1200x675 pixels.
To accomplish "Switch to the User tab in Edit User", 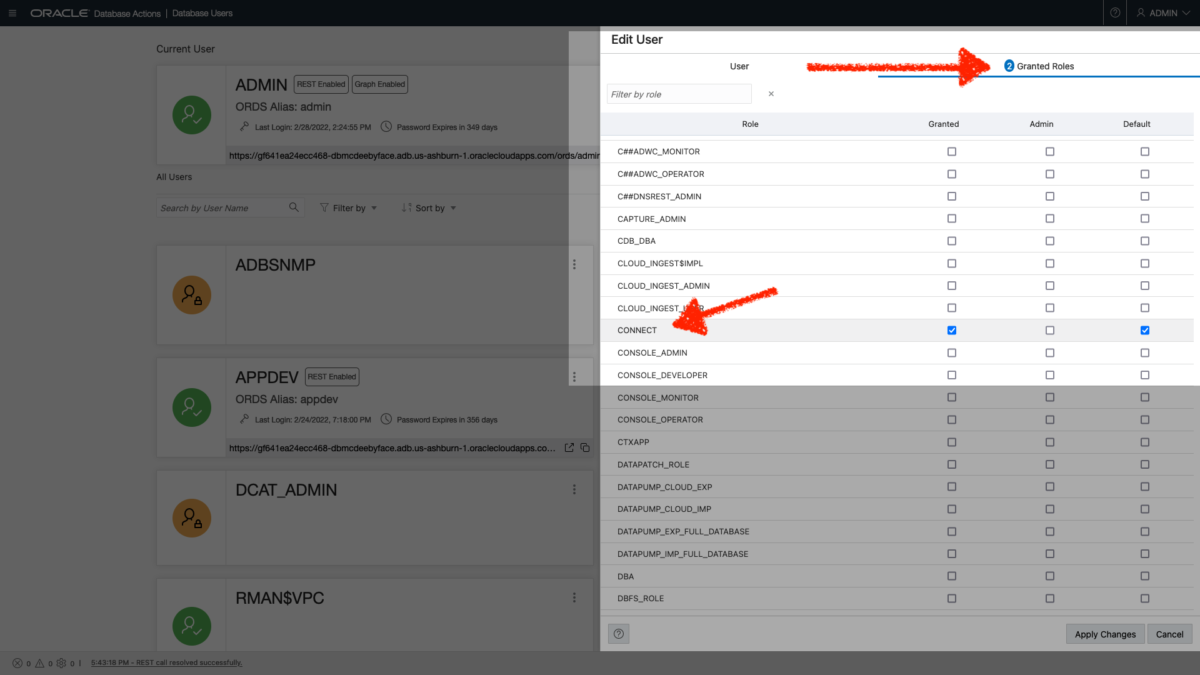I will click(x=739, y=66).
